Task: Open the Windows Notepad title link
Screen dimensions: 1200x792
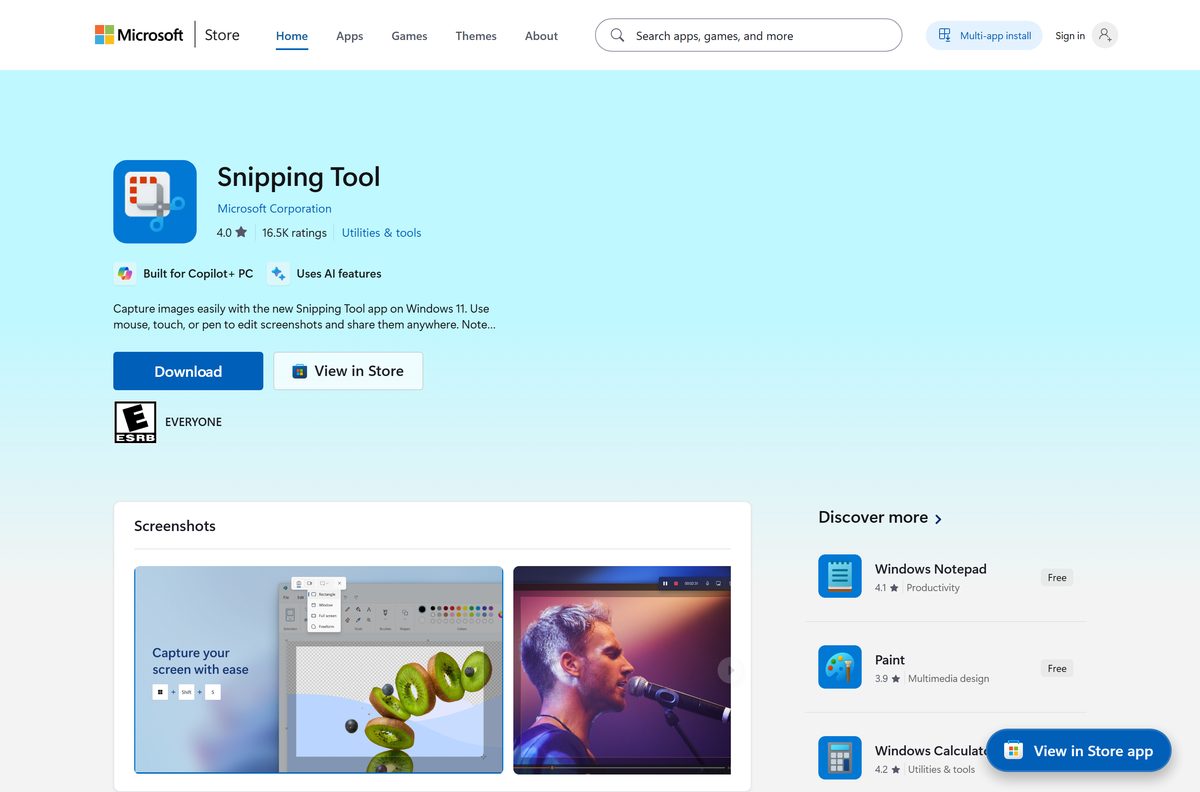Action: tap(930, 569)
